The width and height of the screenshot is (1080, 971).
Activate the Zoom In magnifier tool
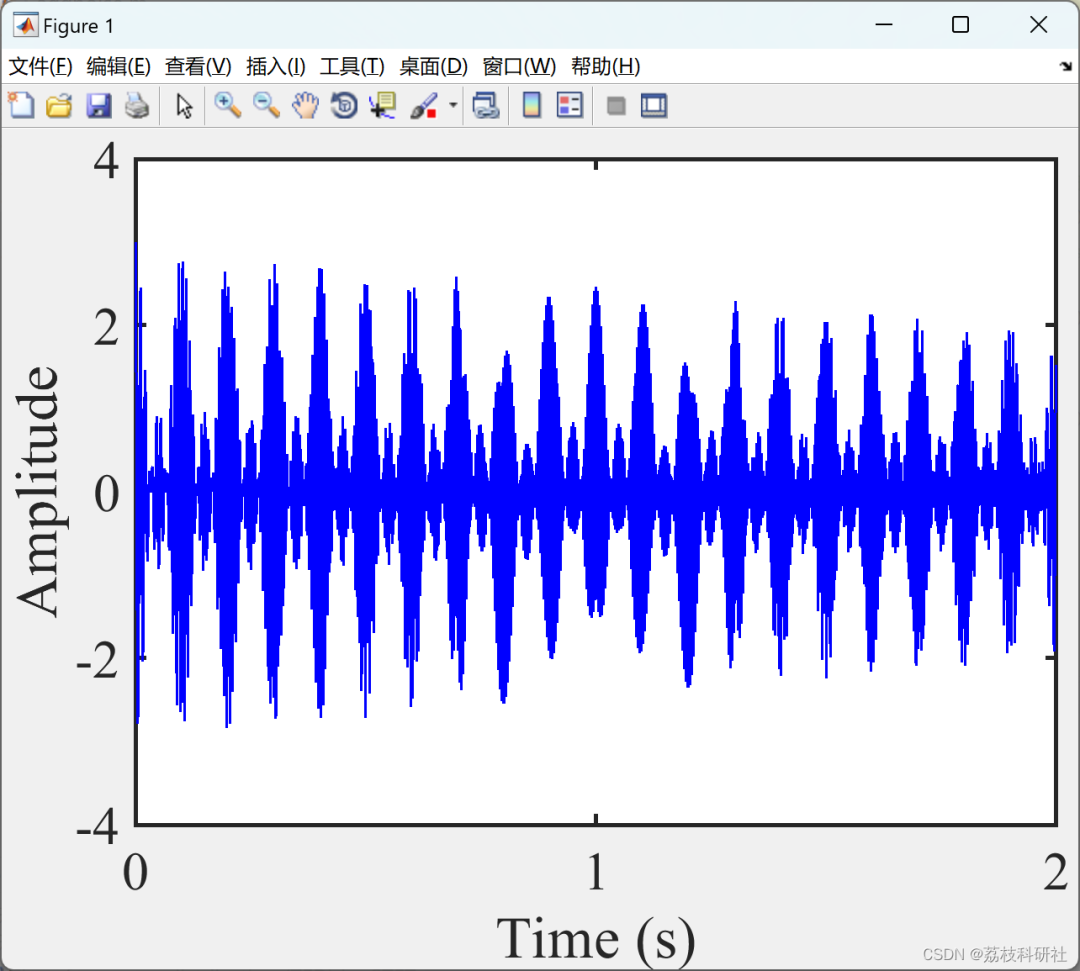coord(227,105)
